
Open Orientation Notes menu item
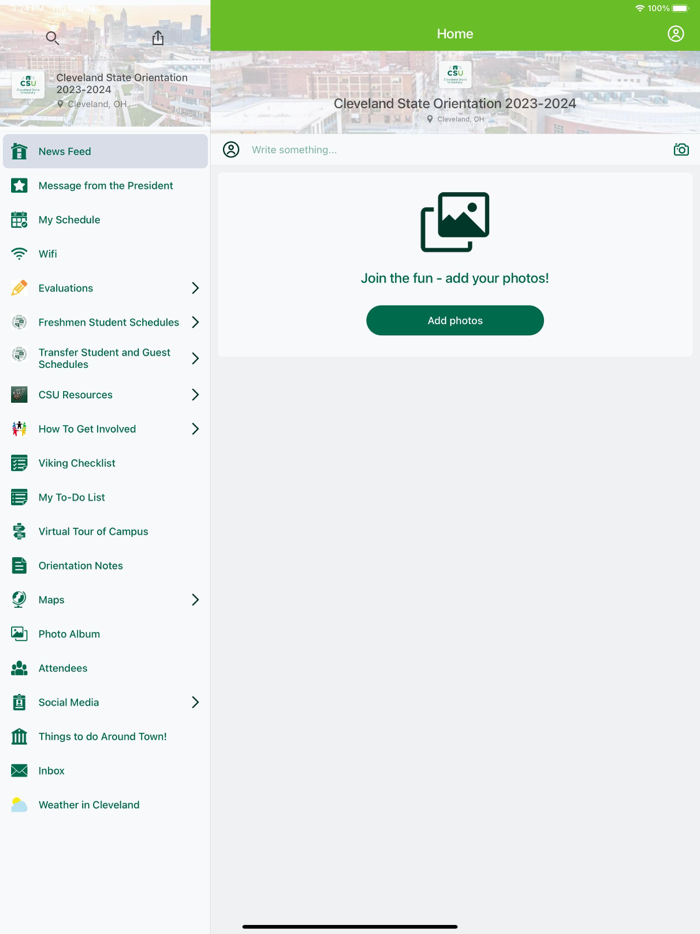(105, 565)
